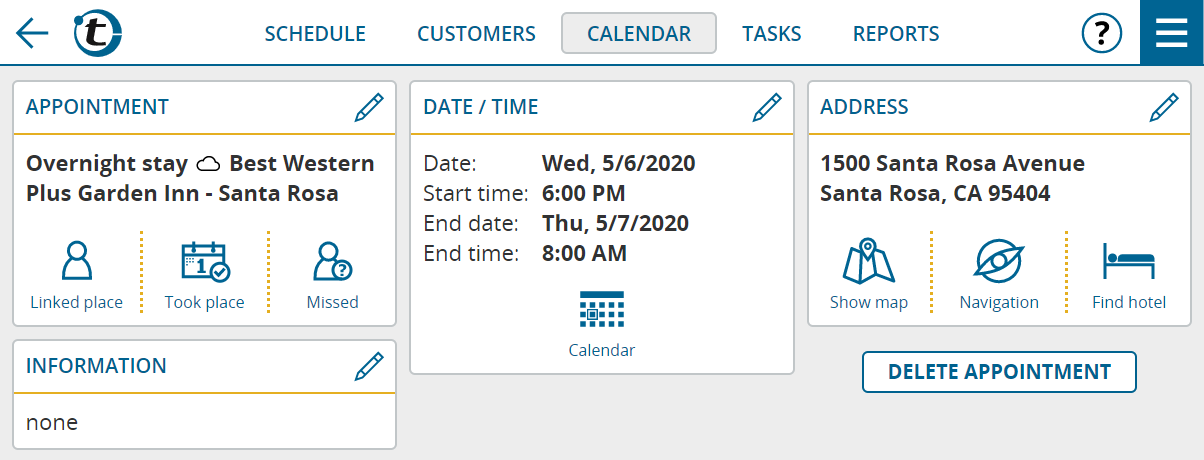1204x460 pixels.
Task: Open the Calendar icon under date
Action: (x=602, y=324)
